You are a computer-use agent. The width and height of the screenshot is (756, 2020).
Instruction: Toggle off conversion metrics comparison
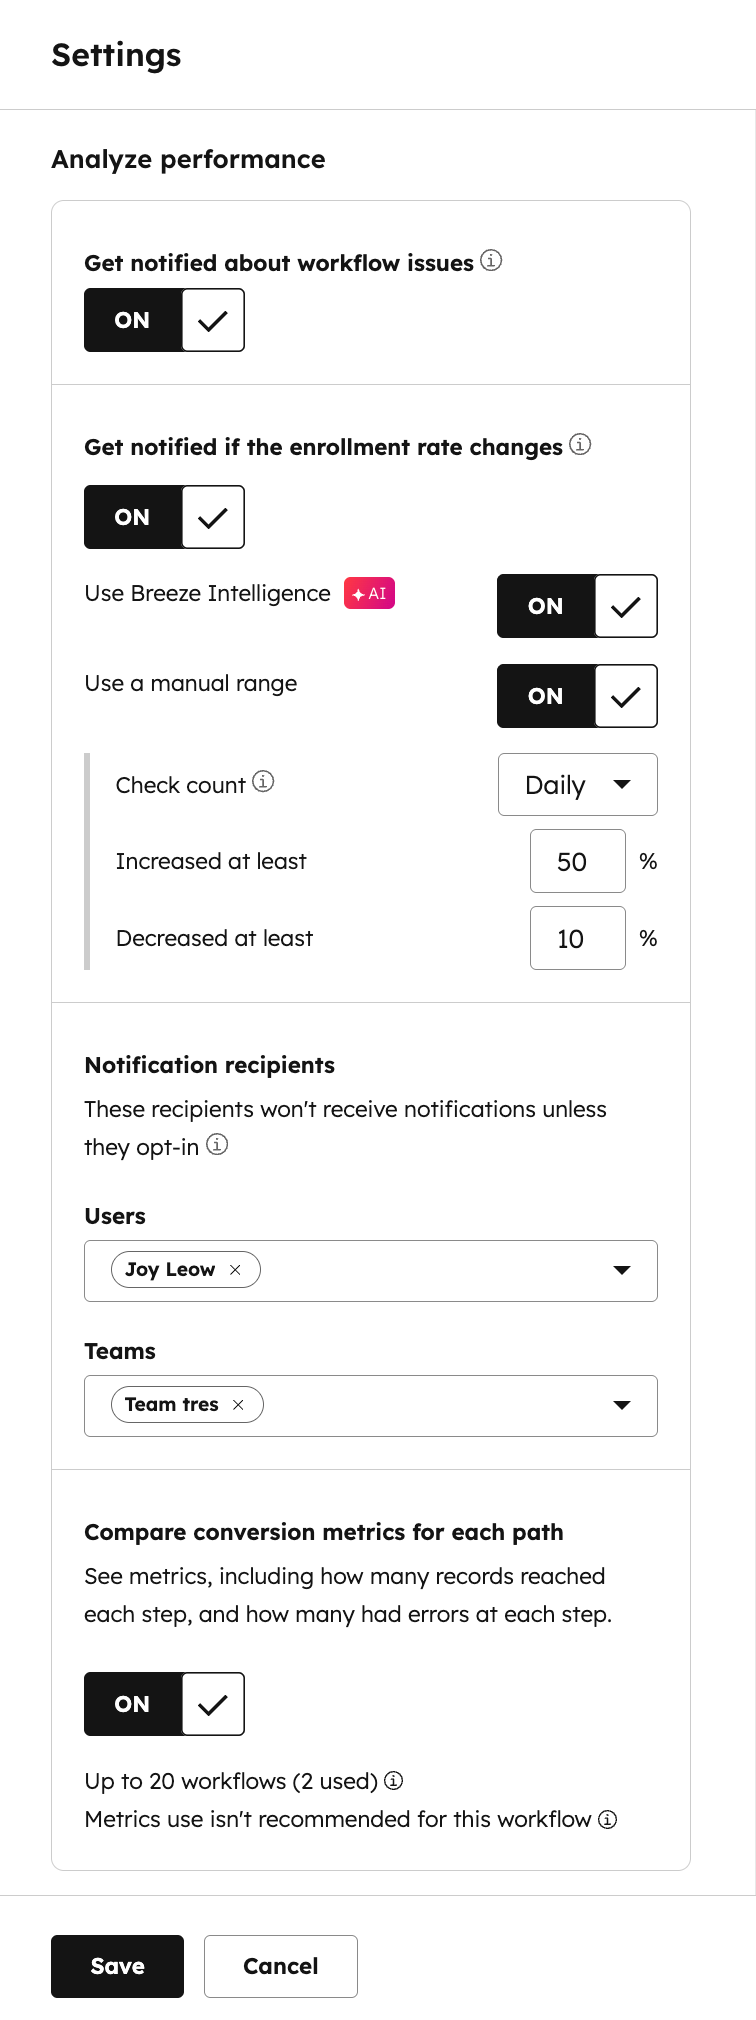coord(164,1704)
